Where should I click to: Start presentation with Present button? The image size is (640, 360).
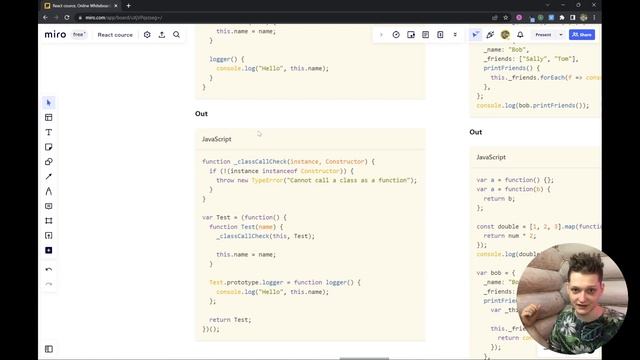[x=543, y=35]
